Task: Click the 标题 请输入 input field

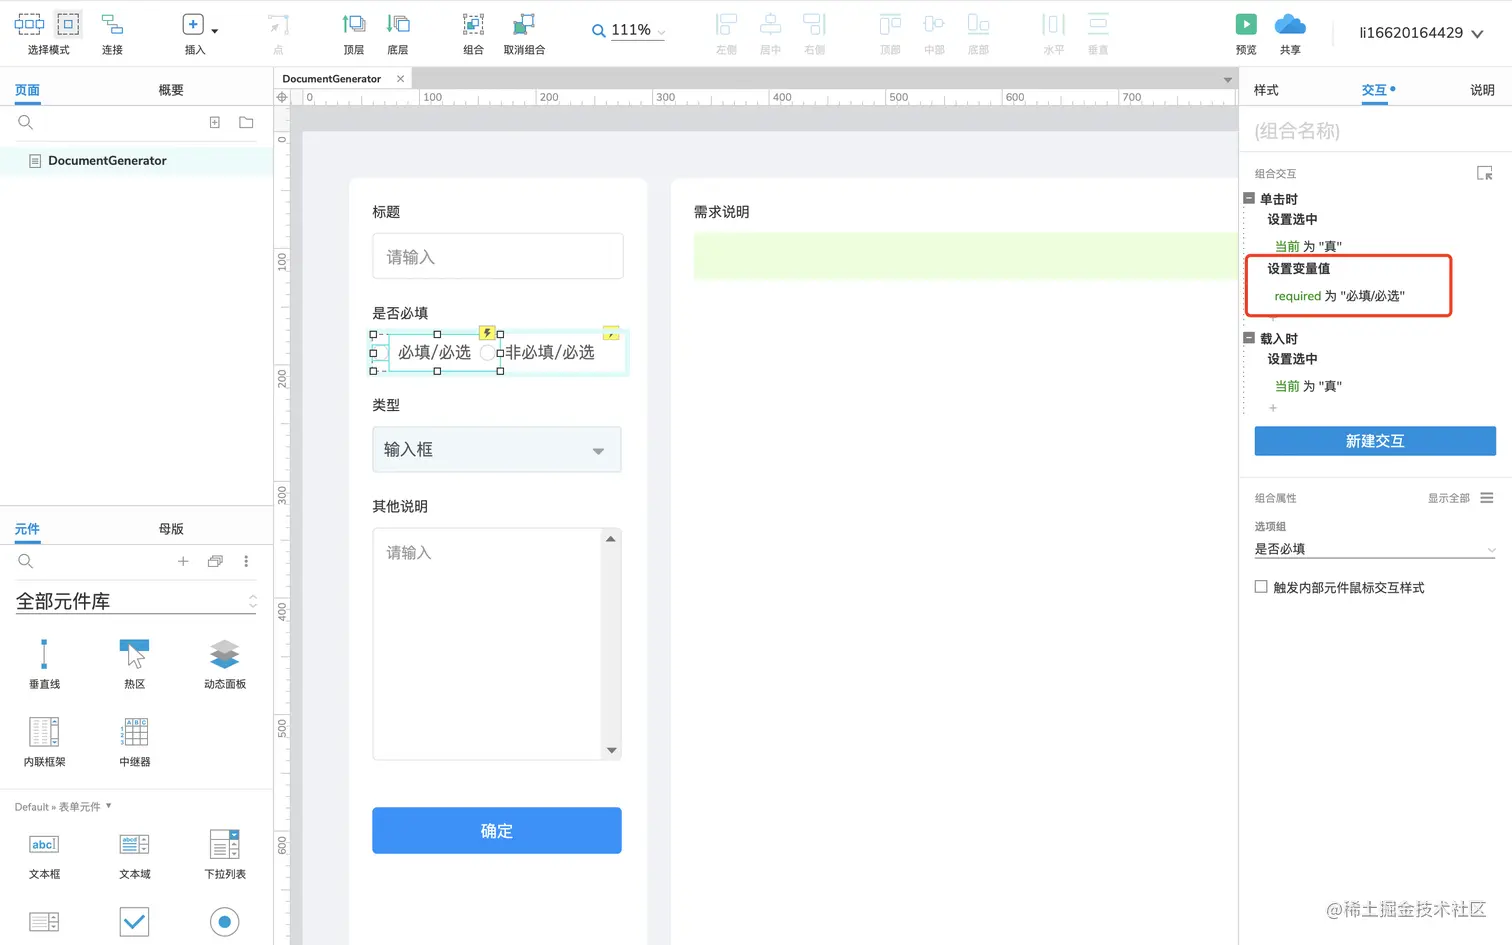Action: point(498,257)
